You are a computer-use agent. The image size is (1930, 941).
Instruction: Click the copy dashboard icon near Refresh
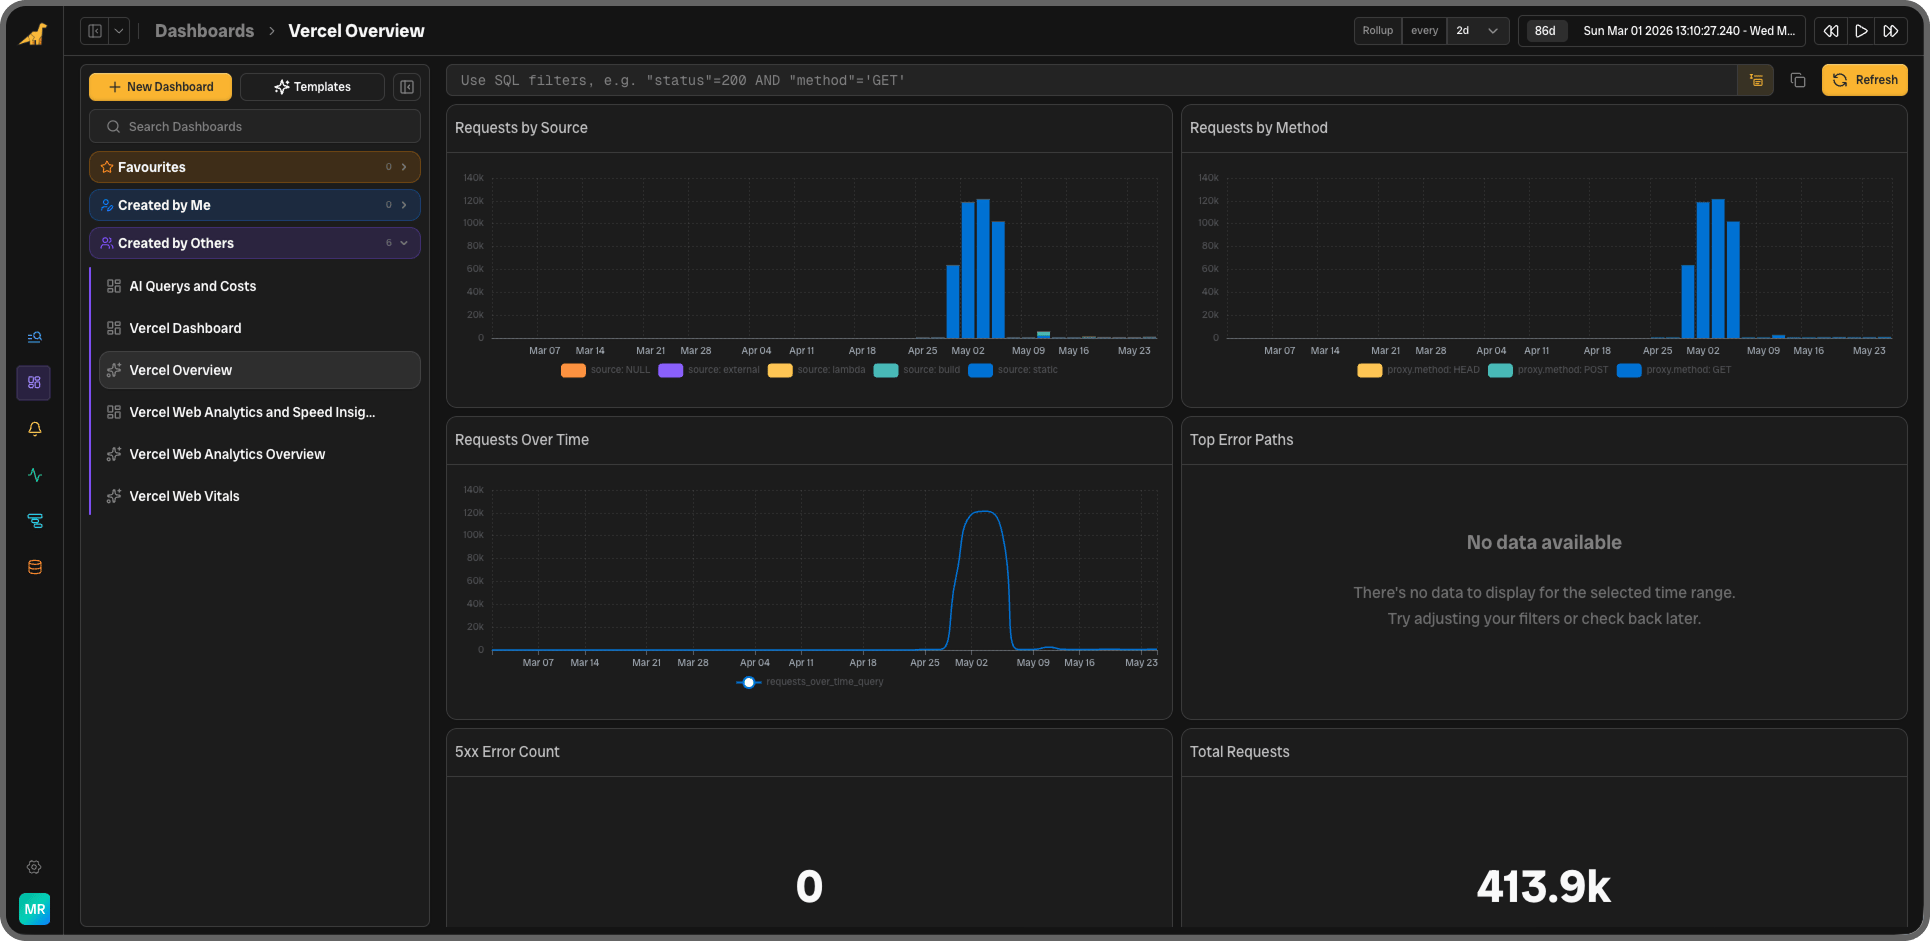(1798, 80)
